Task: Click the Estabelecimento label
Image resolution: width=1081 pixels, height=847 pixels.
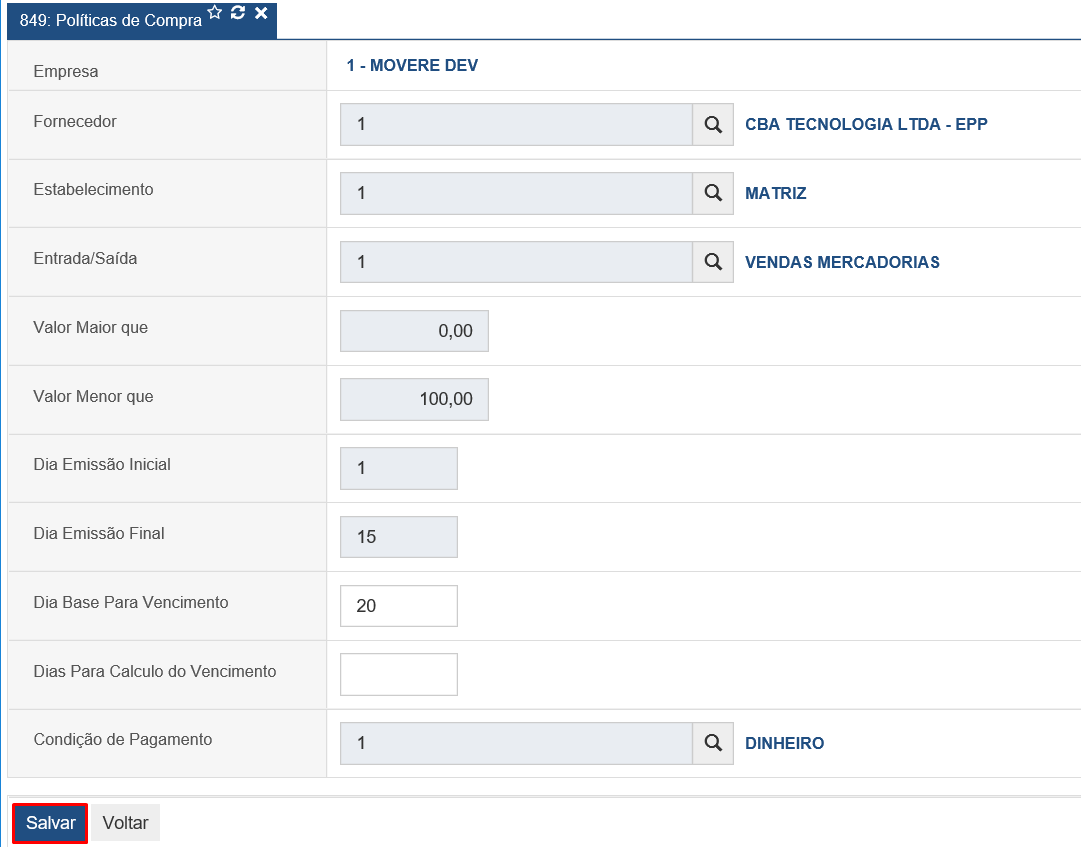Action: (x=93, y=190)
